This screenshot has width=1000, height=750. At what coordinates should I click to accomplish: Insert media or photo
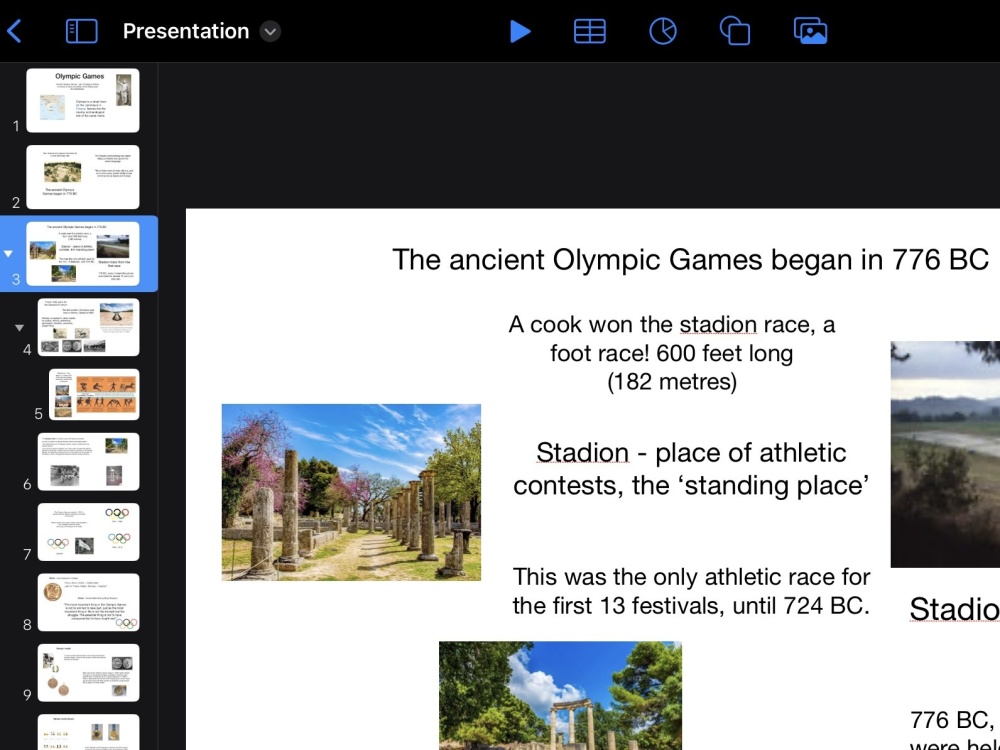coord(810,31)
